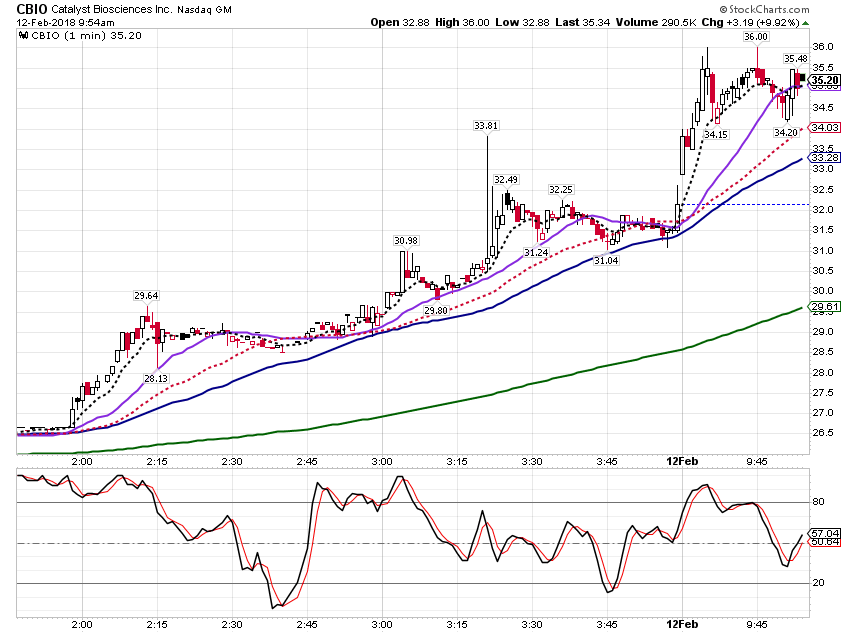The width and height of the screenshot is (850, 633).
Task: Click the 36.00 peak annotation on the chart
Action: (x=756, y=36)
